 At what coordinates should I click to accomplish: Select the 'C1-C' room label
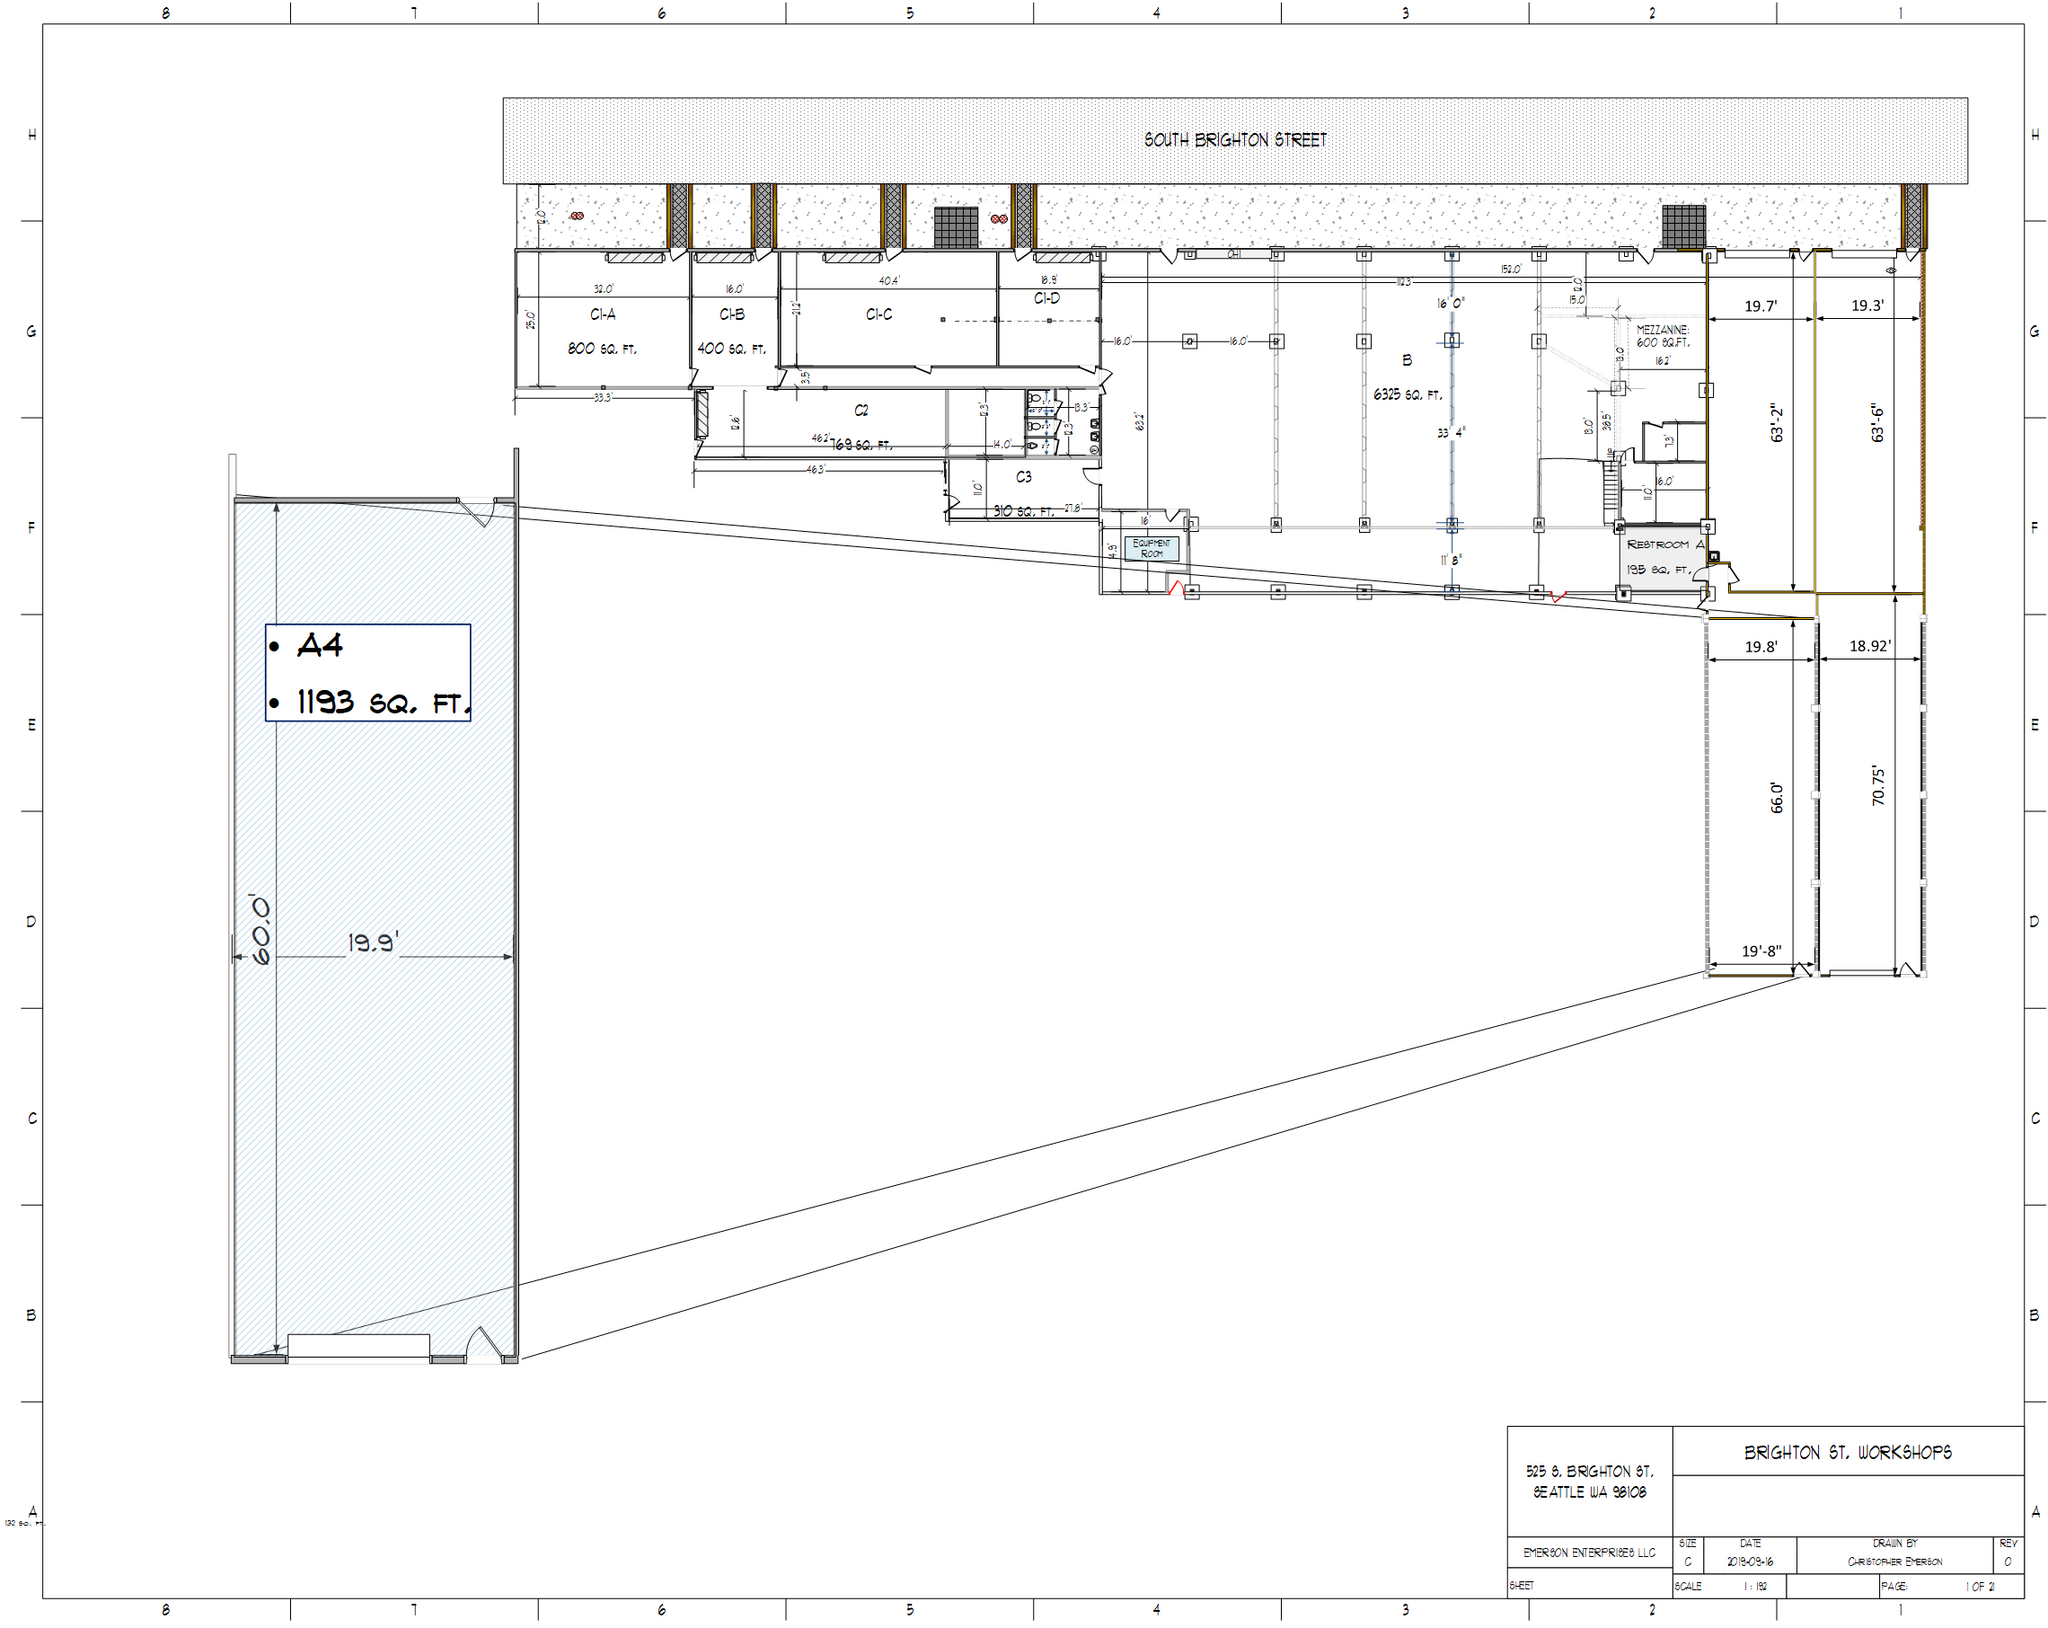click(879, 314)
